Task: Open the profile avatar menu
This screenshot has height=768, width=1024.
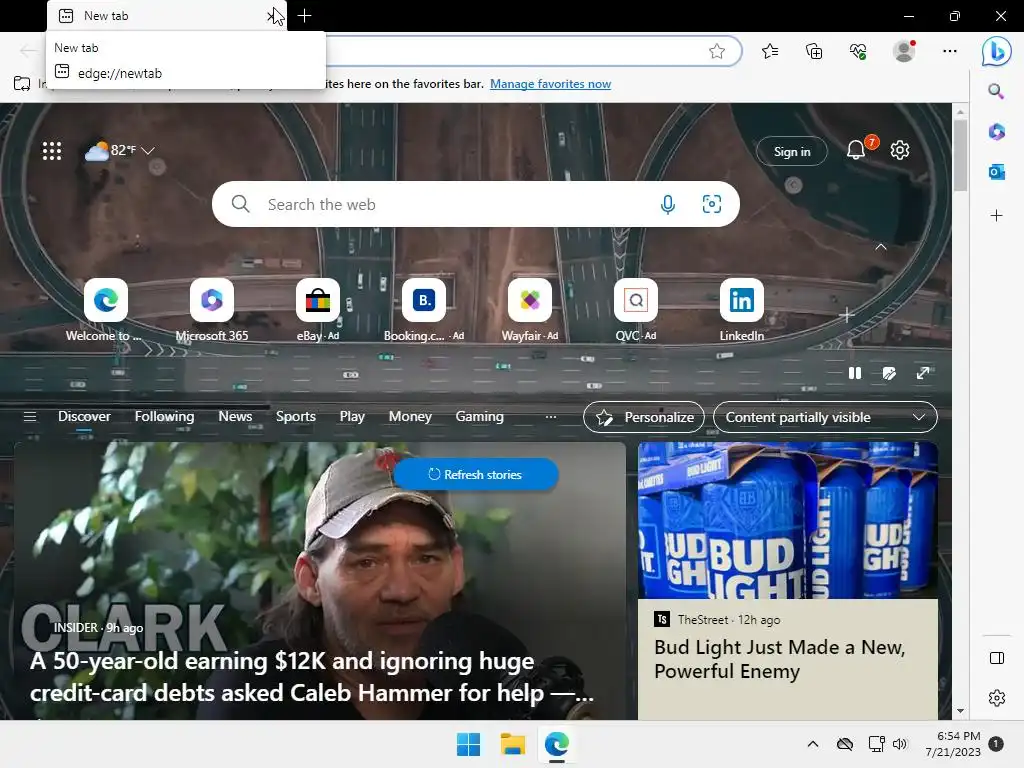Action: (x=904, y=51)
